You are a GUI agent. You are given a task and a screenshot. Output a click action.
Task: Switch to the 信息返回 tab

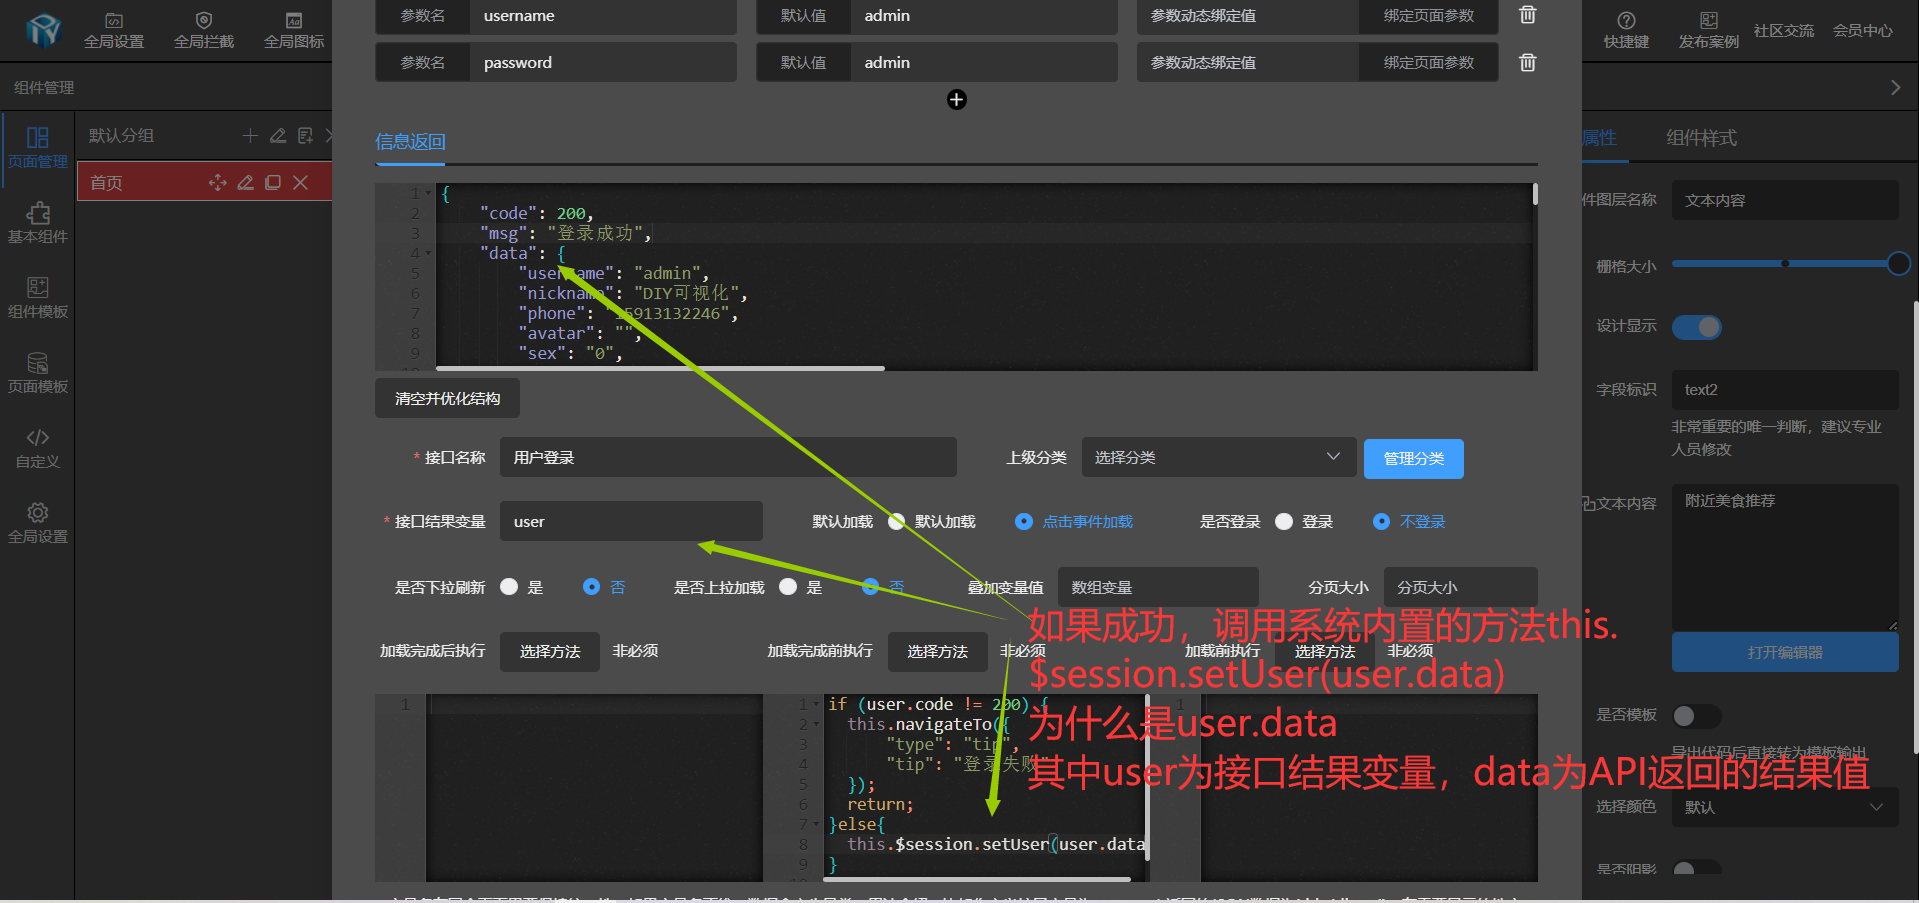[x=410, y=142]
